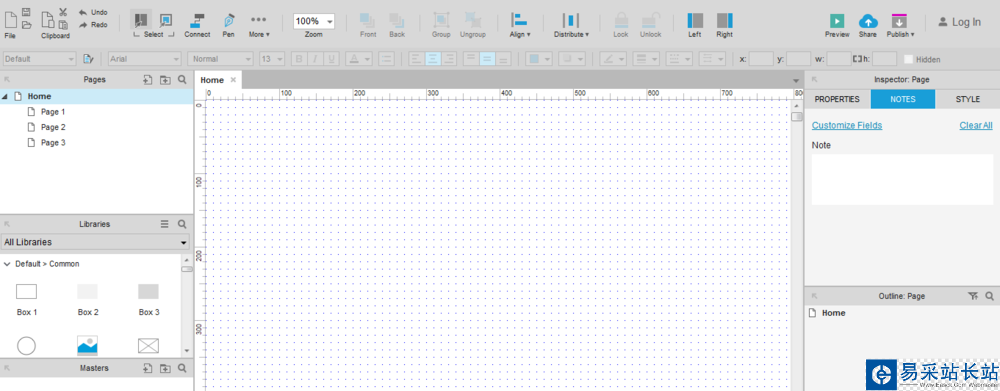Click the Log In button

pyautogui.click(x=959, y=22)
